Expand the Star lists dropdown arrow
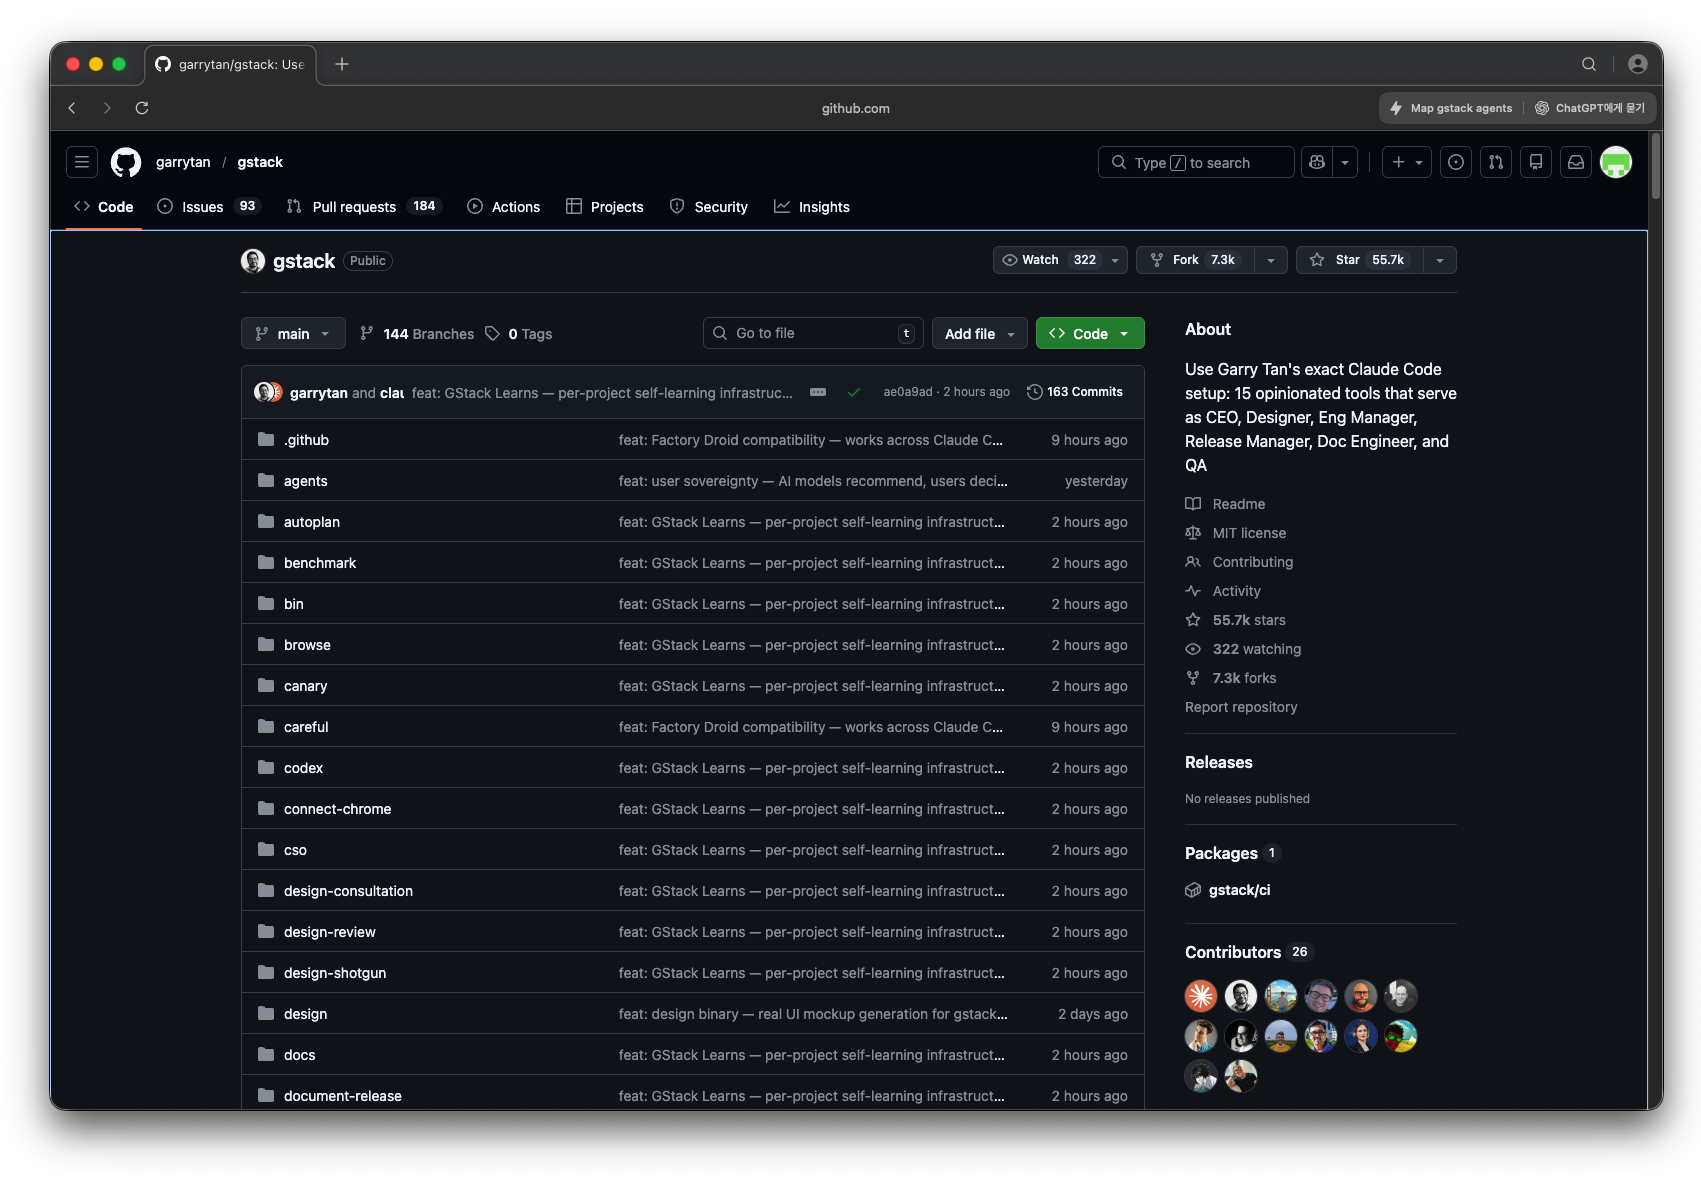The width and height of the screenshot is (1701, 1184). [1440, 260]
